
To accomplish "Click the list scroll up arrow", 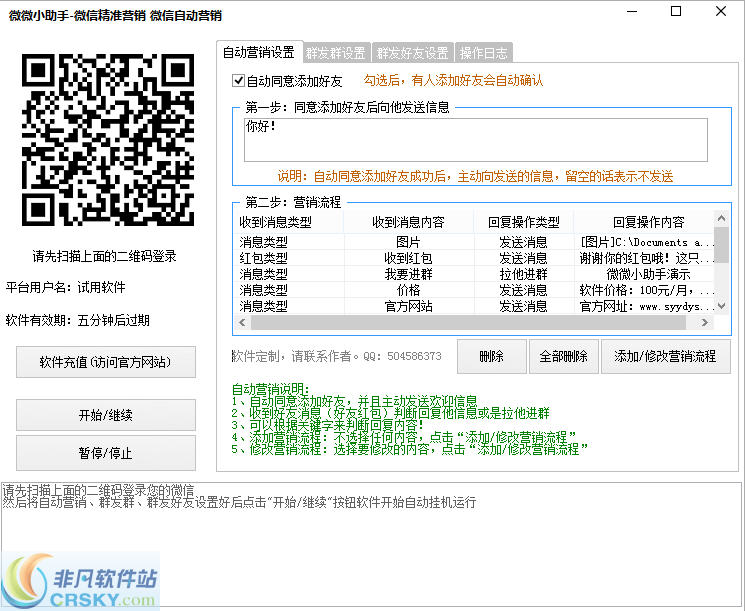I will (722, 219).
